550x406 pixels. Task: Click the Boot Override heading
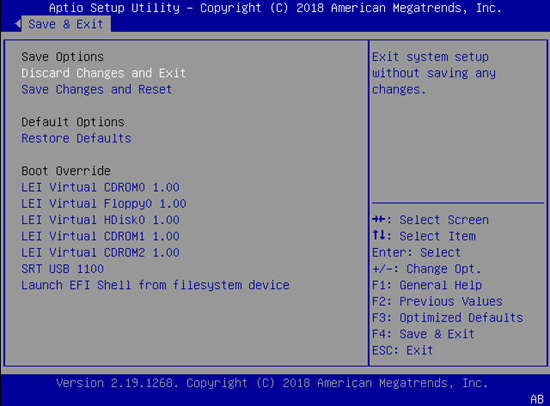coord(66,171)
